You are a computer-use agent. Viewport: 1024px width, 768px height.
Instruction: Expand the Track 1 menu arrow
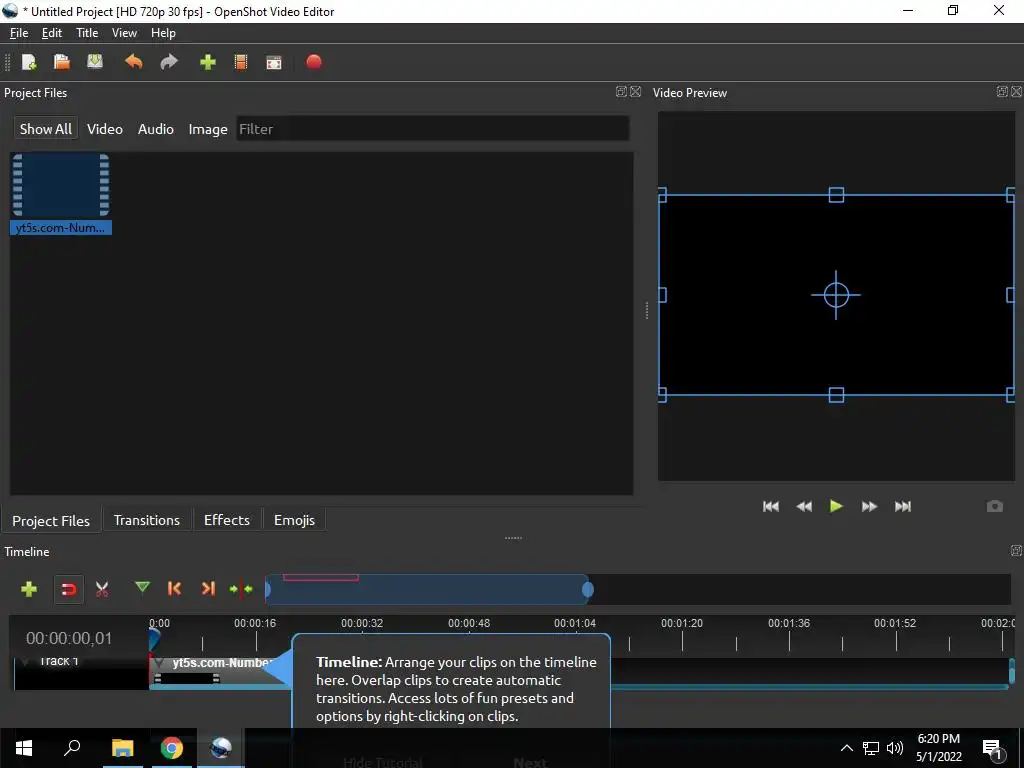pos(25,662)
